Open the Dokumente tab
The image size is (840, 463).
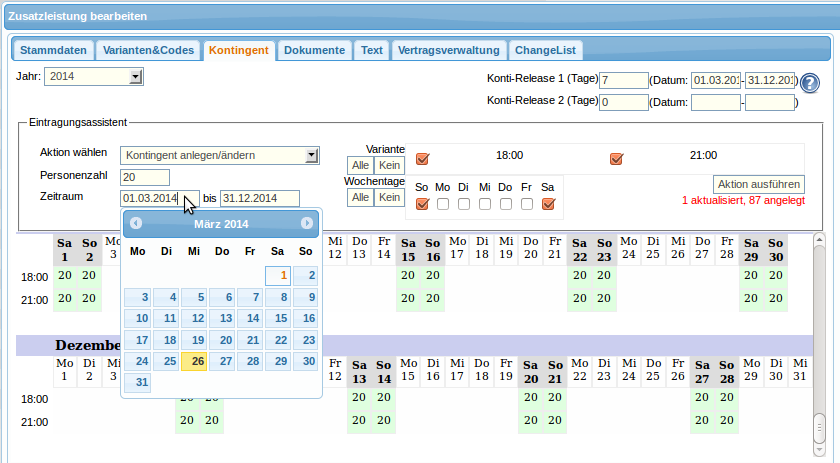(x=314, y=50)
